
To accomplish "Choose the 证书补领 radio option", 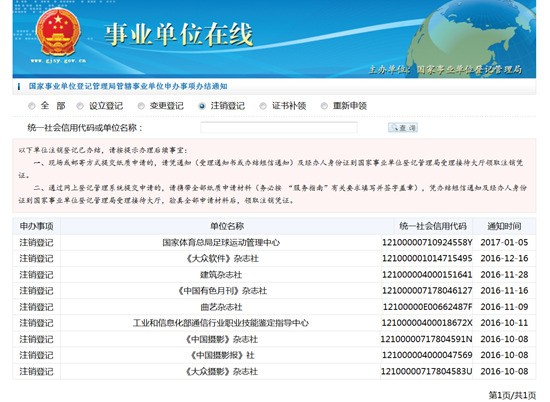I will [263, 106].
